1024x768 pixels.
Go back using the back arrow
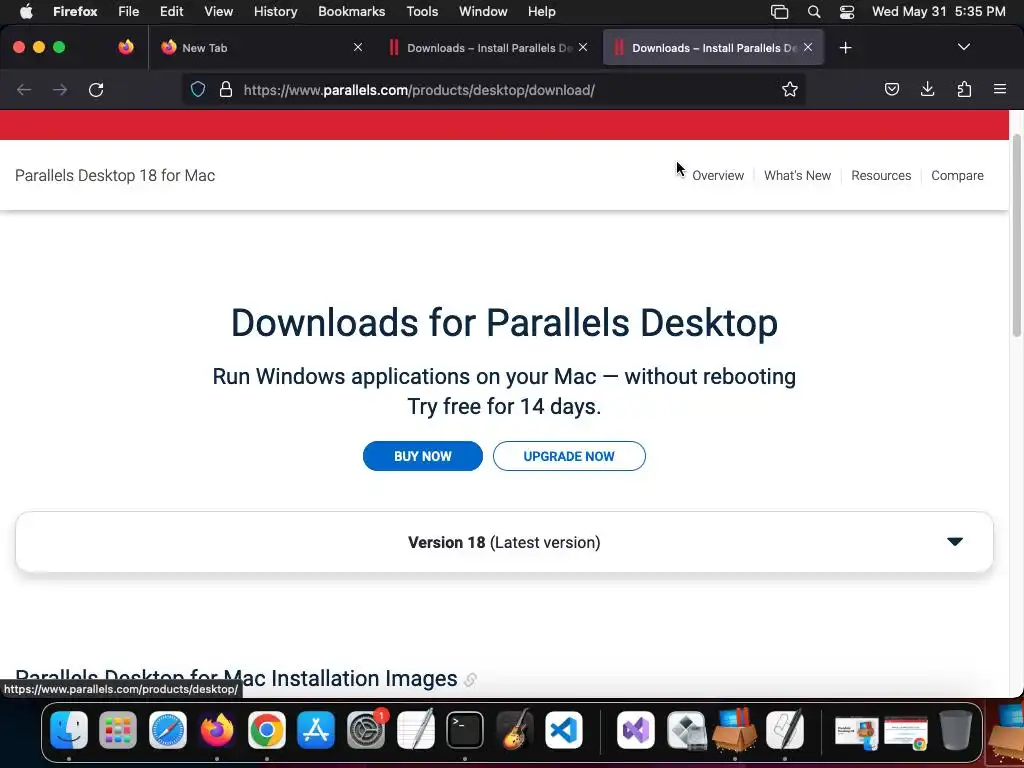[x=24, y=89]
